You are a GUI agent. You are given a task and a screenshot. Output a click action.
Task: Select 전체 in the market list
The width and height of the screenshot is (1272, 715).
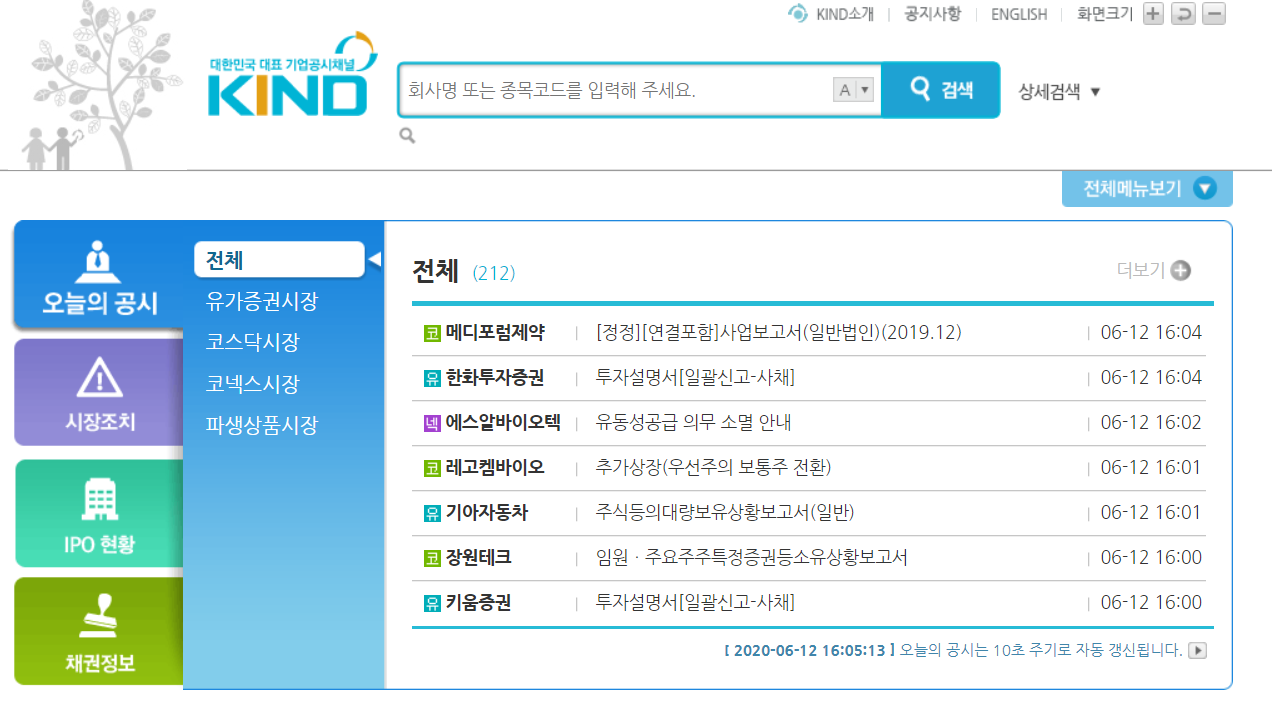(279, 259)
